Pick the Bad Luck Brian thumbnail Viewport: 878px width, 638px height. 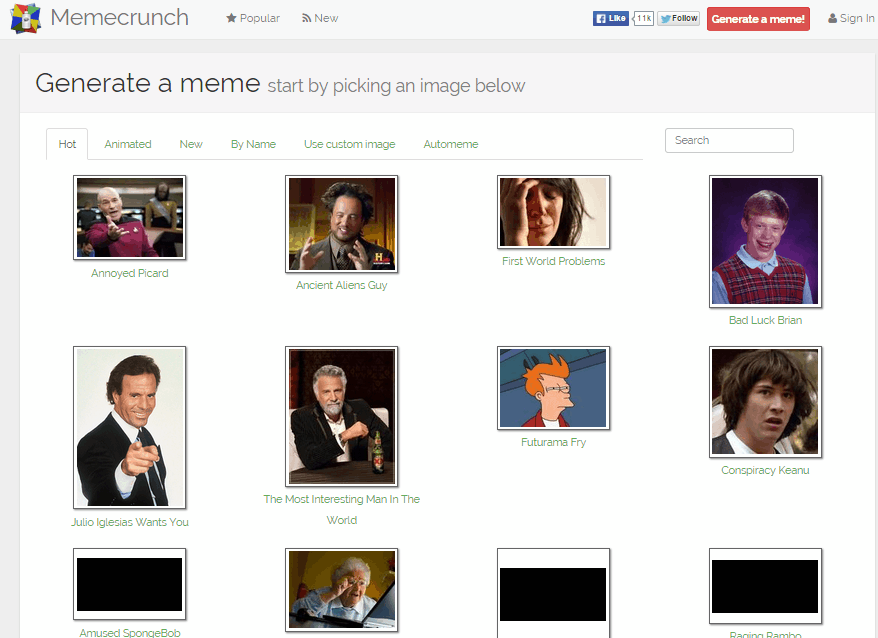(x=765, y=241)
